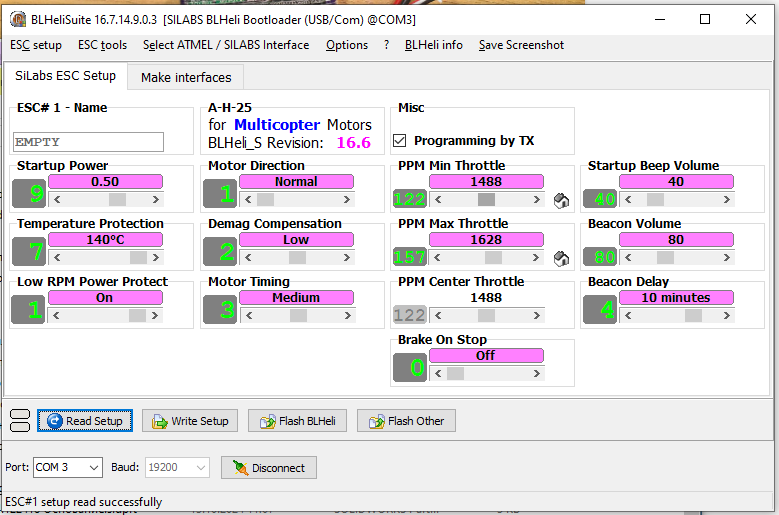The height and width of the screenshot is (515, 779).
Task: Click the PPM Max Throttle indicator 157
Action: [x=410, y=257]
